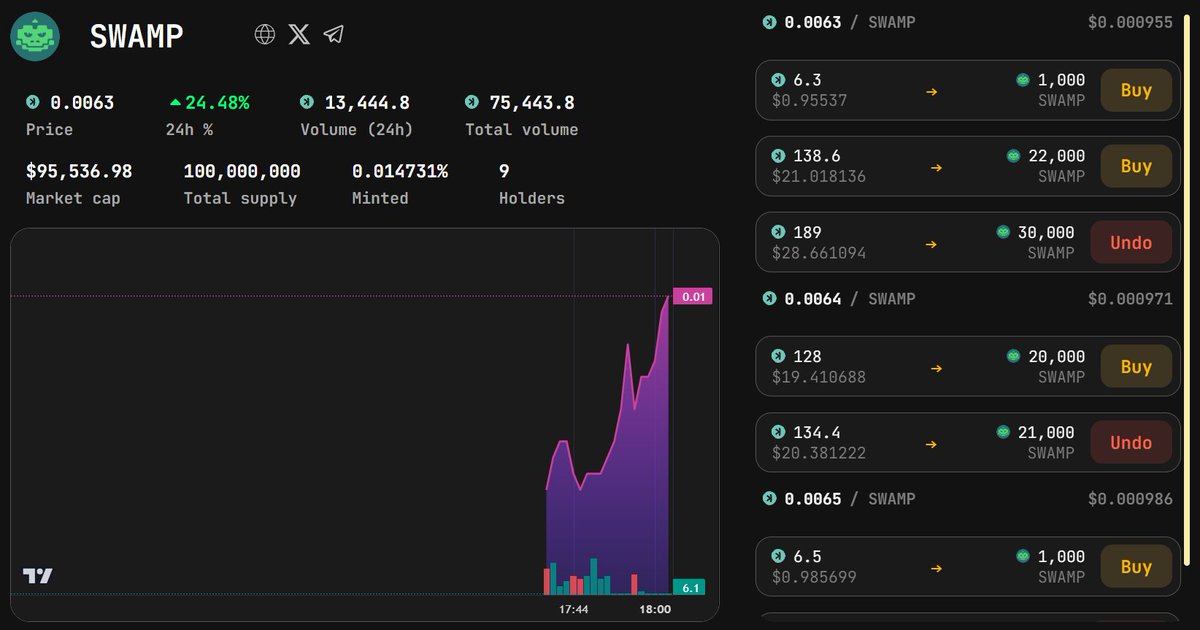Undo the 30,000 SWAMP order for 189
Screen dimensions: 1200x630
click(1131, 242)
